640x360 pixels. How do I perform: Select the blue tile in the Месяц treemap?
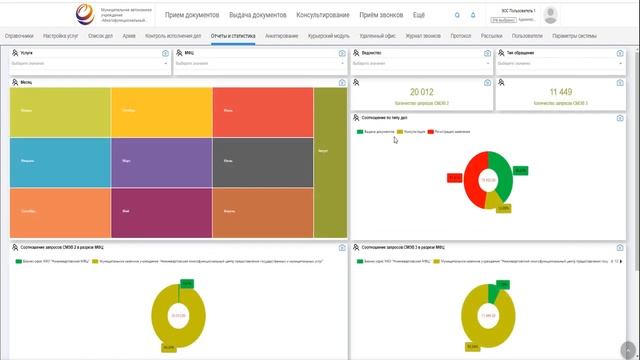coord(60,162)
